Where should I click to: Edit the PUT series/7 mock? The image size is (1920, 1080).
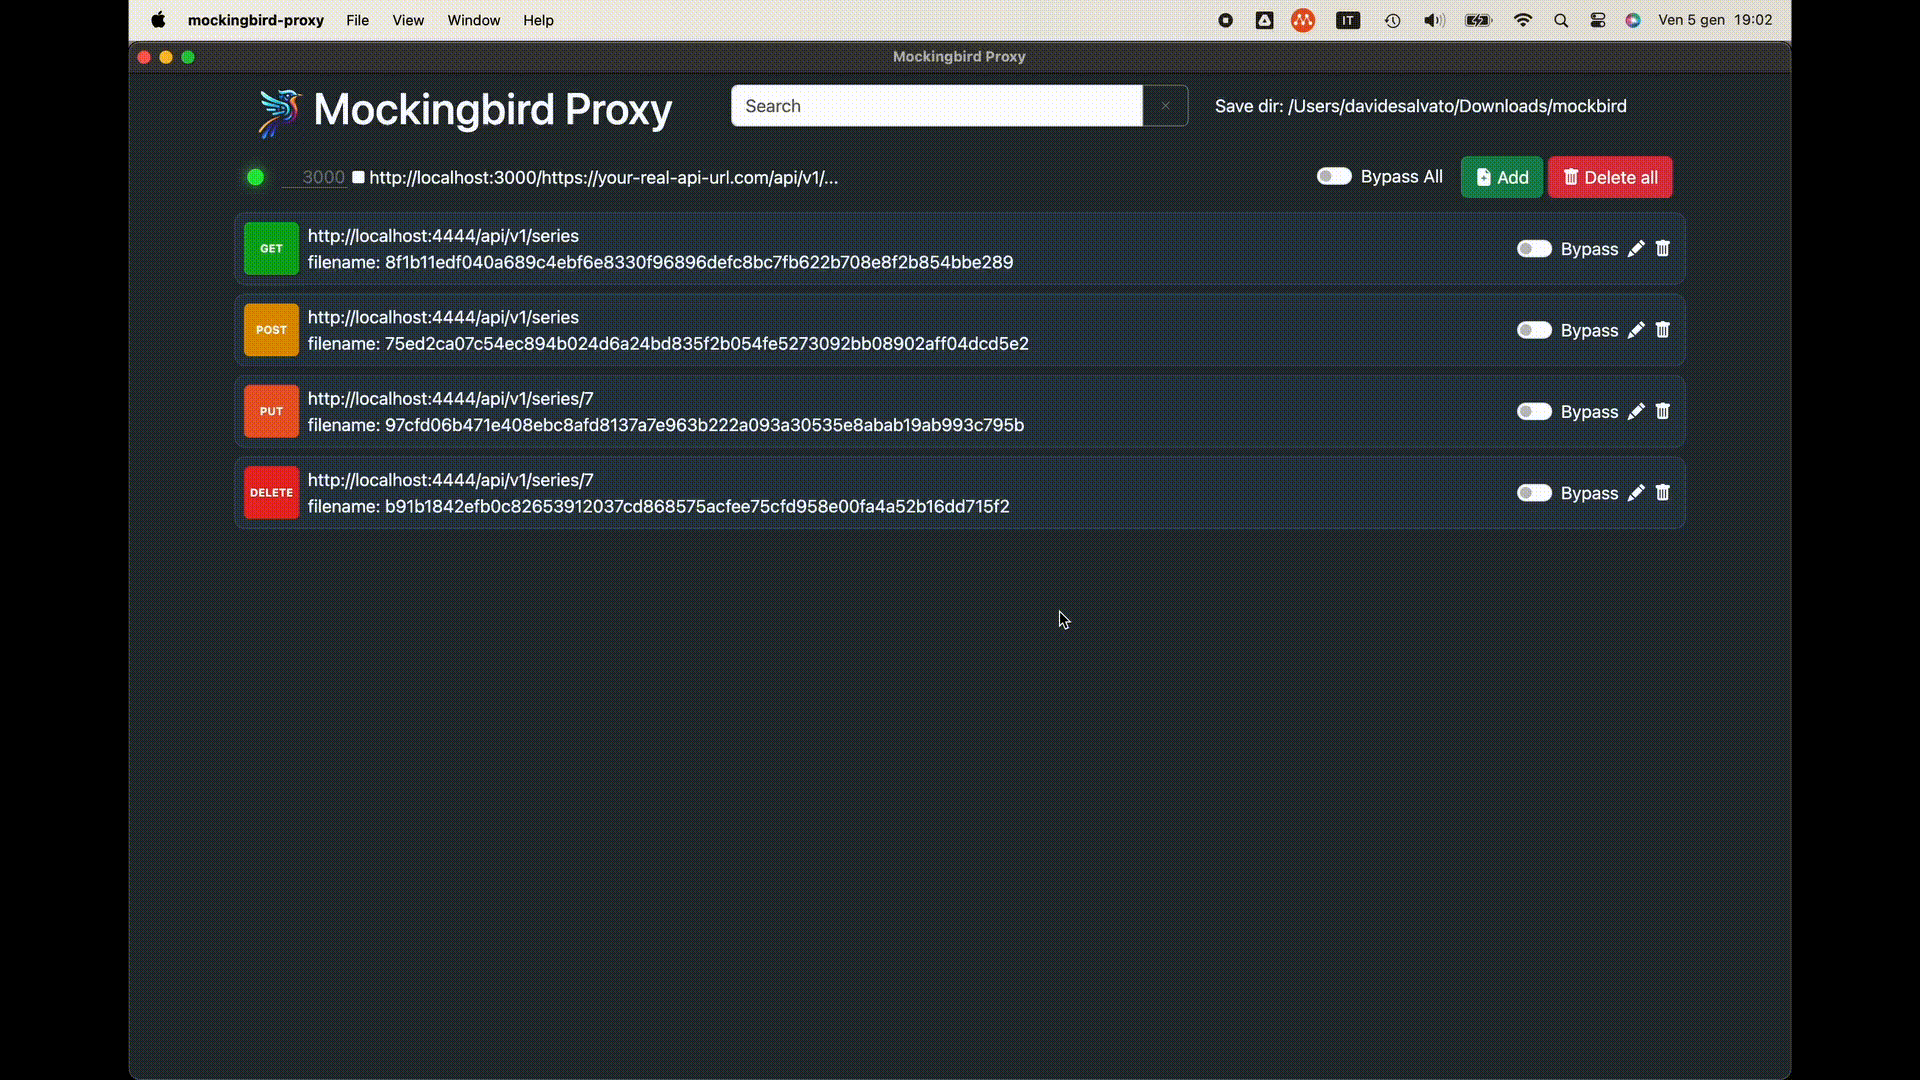[1636, 412]
